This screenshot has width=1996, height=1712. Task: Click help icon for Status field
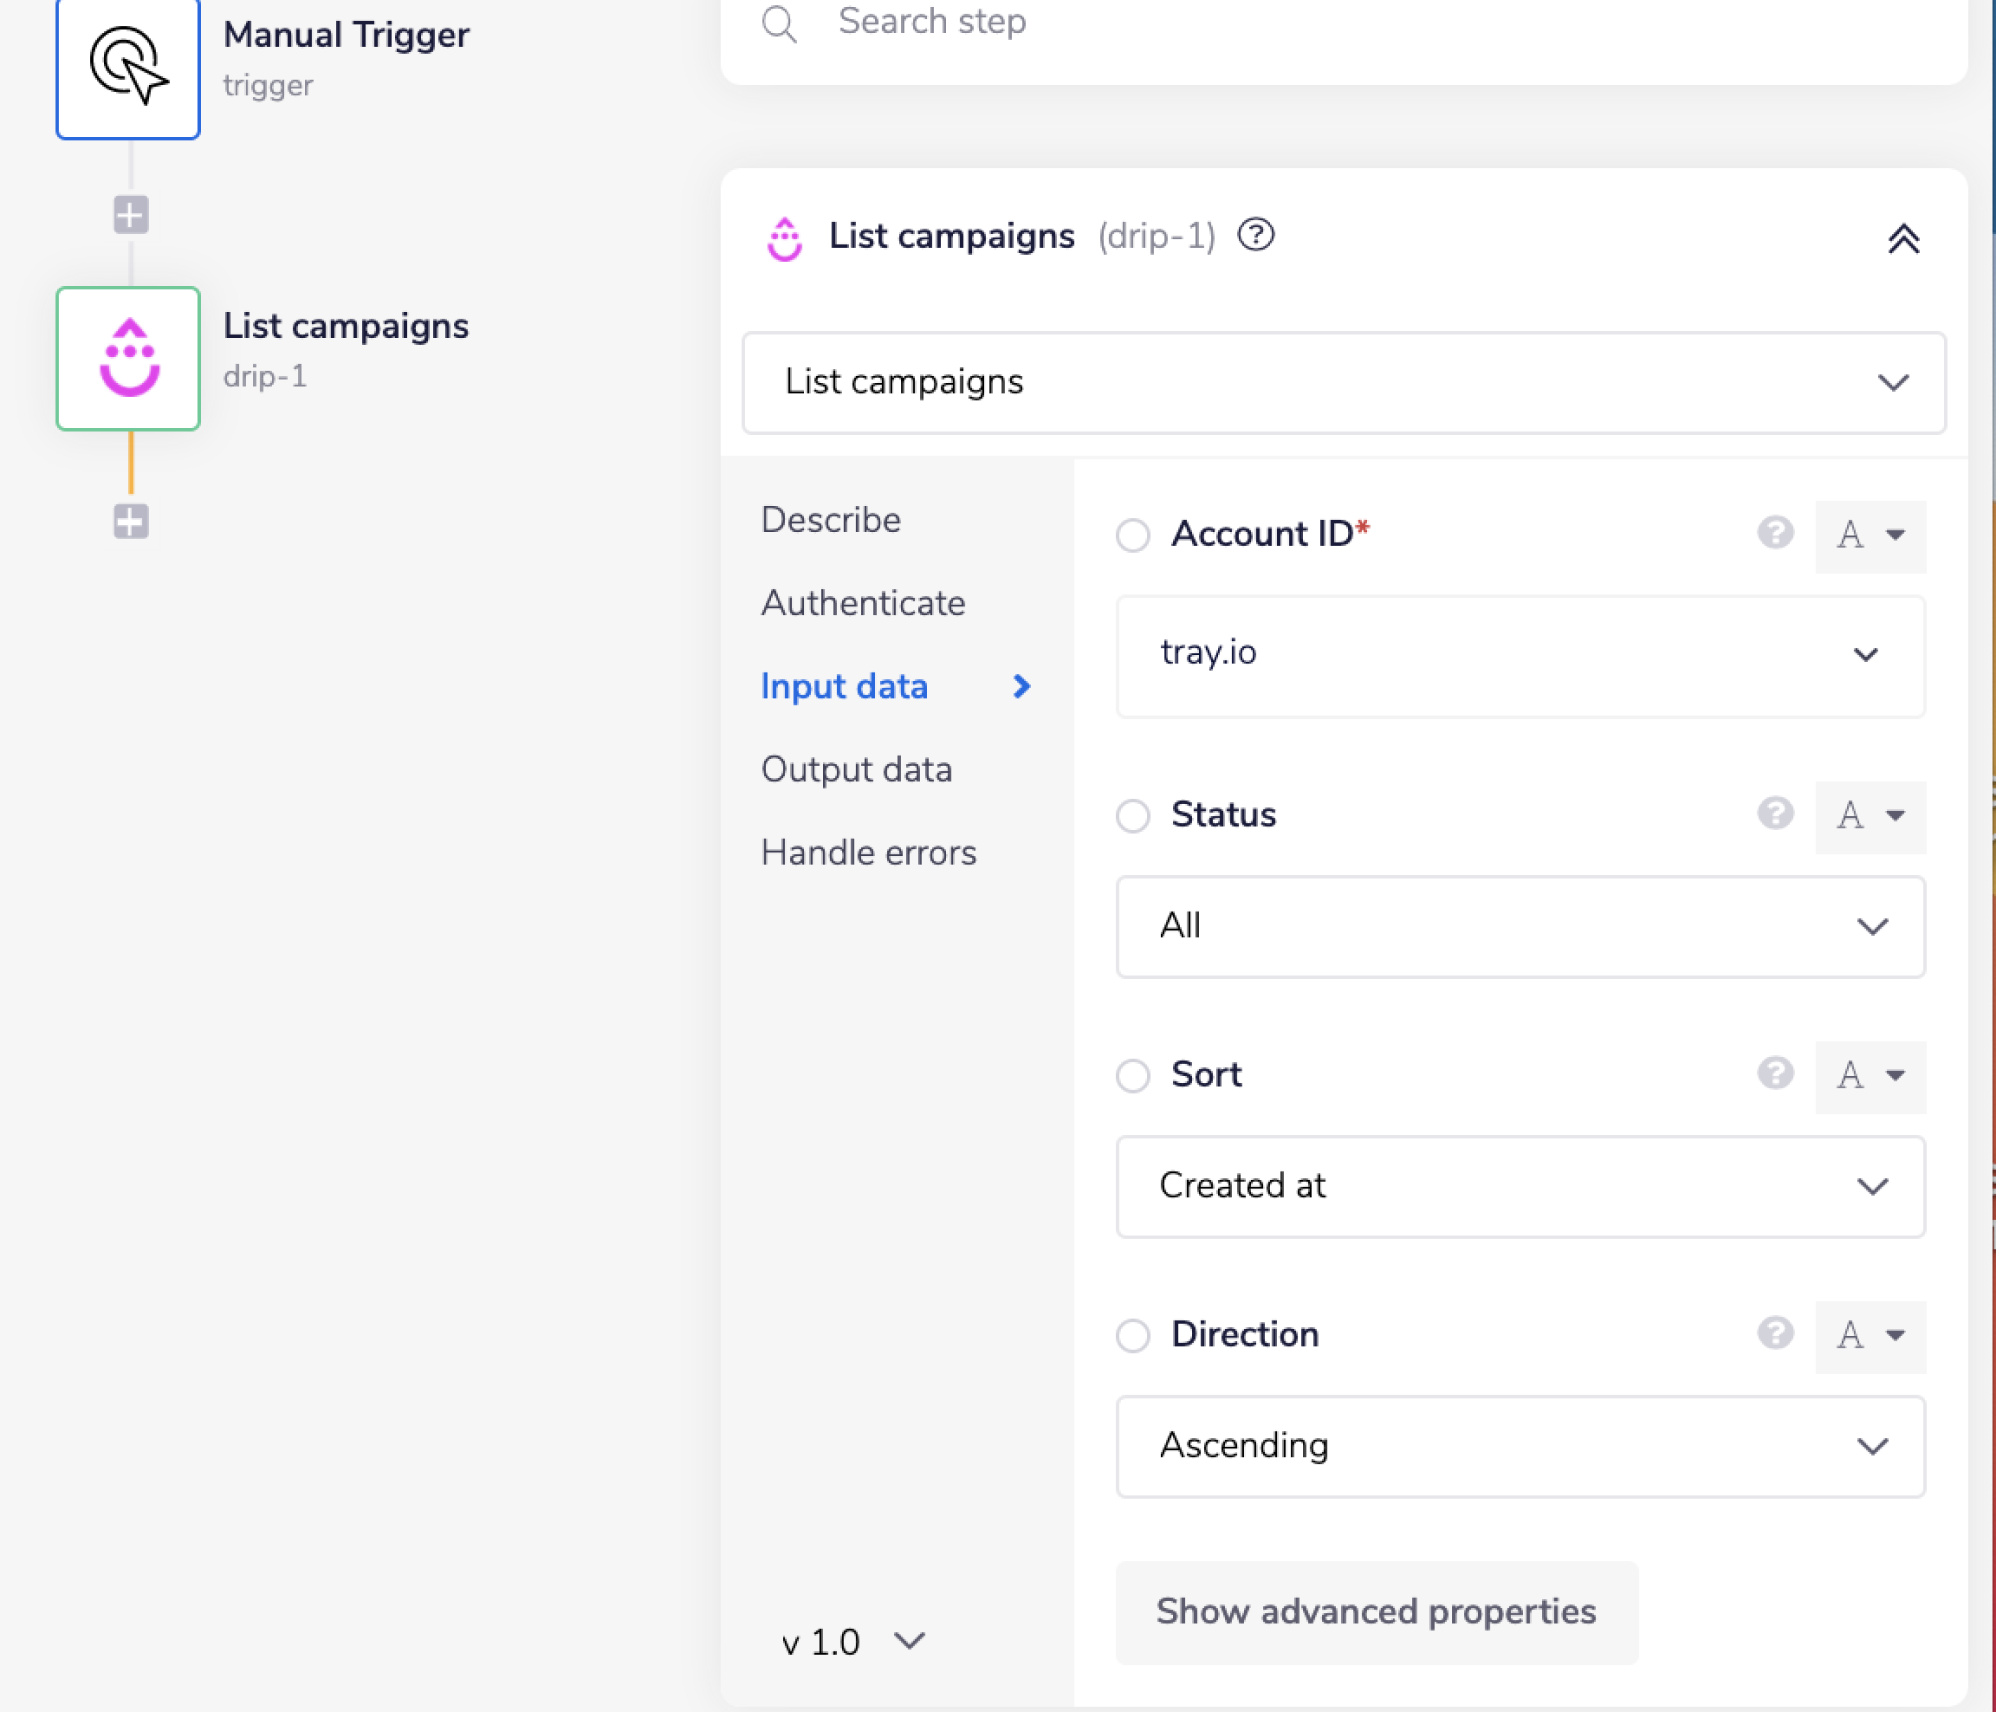[1775, 813]
